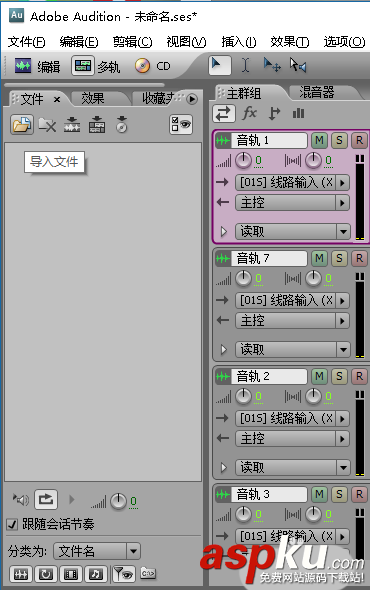This screenshot has width=370, height=590.
Task: Show the EQ bars icon
Action: tap(298, 113)
